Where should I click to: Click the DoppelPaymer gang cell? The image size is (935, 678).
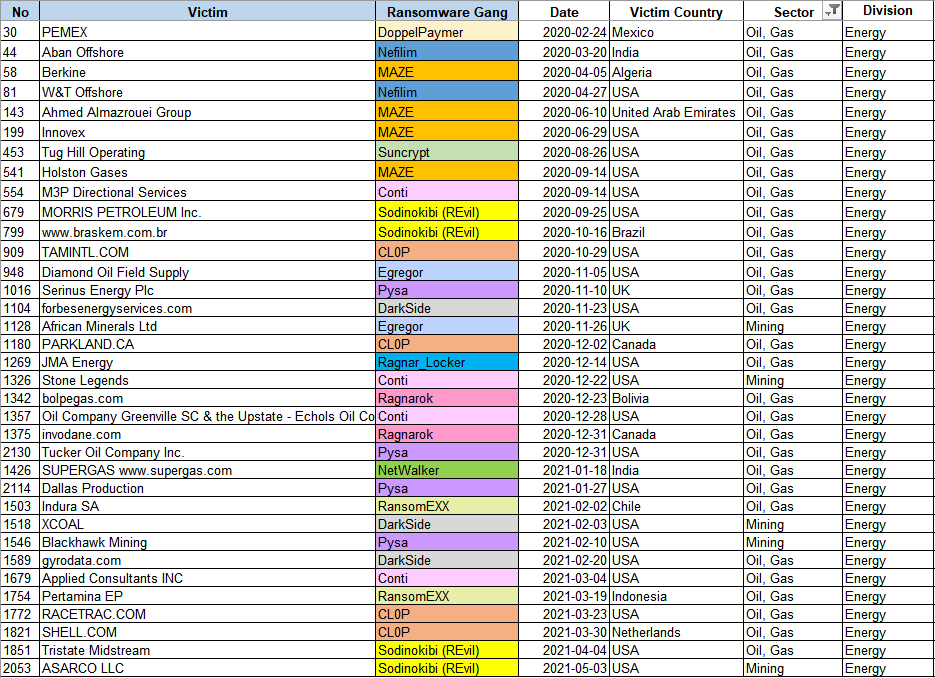pos(447,32)
